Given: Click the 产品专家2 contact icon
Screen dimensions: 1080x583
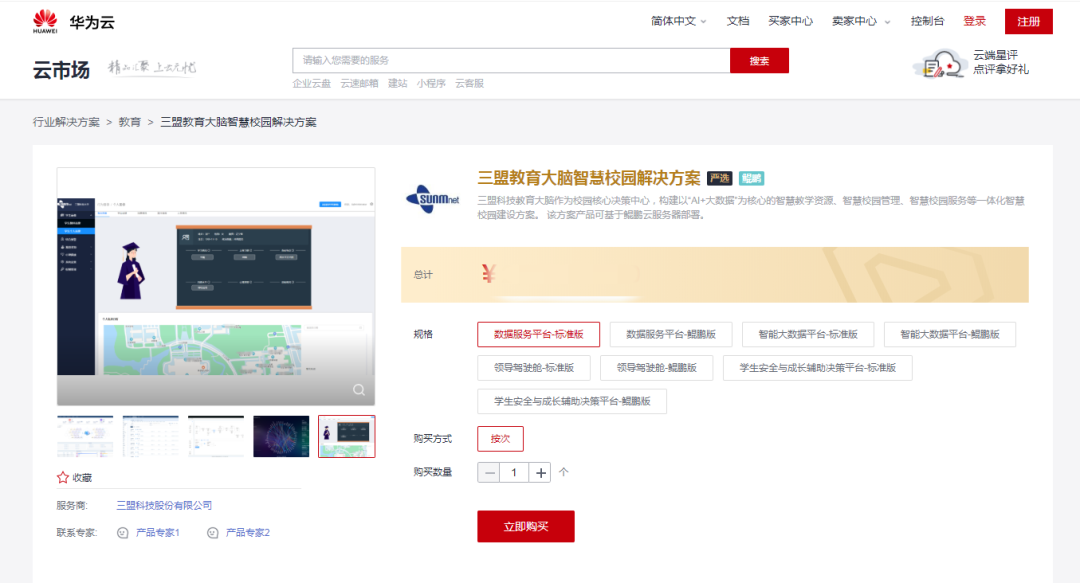Looking at the screenshot, I should [212, 533].
